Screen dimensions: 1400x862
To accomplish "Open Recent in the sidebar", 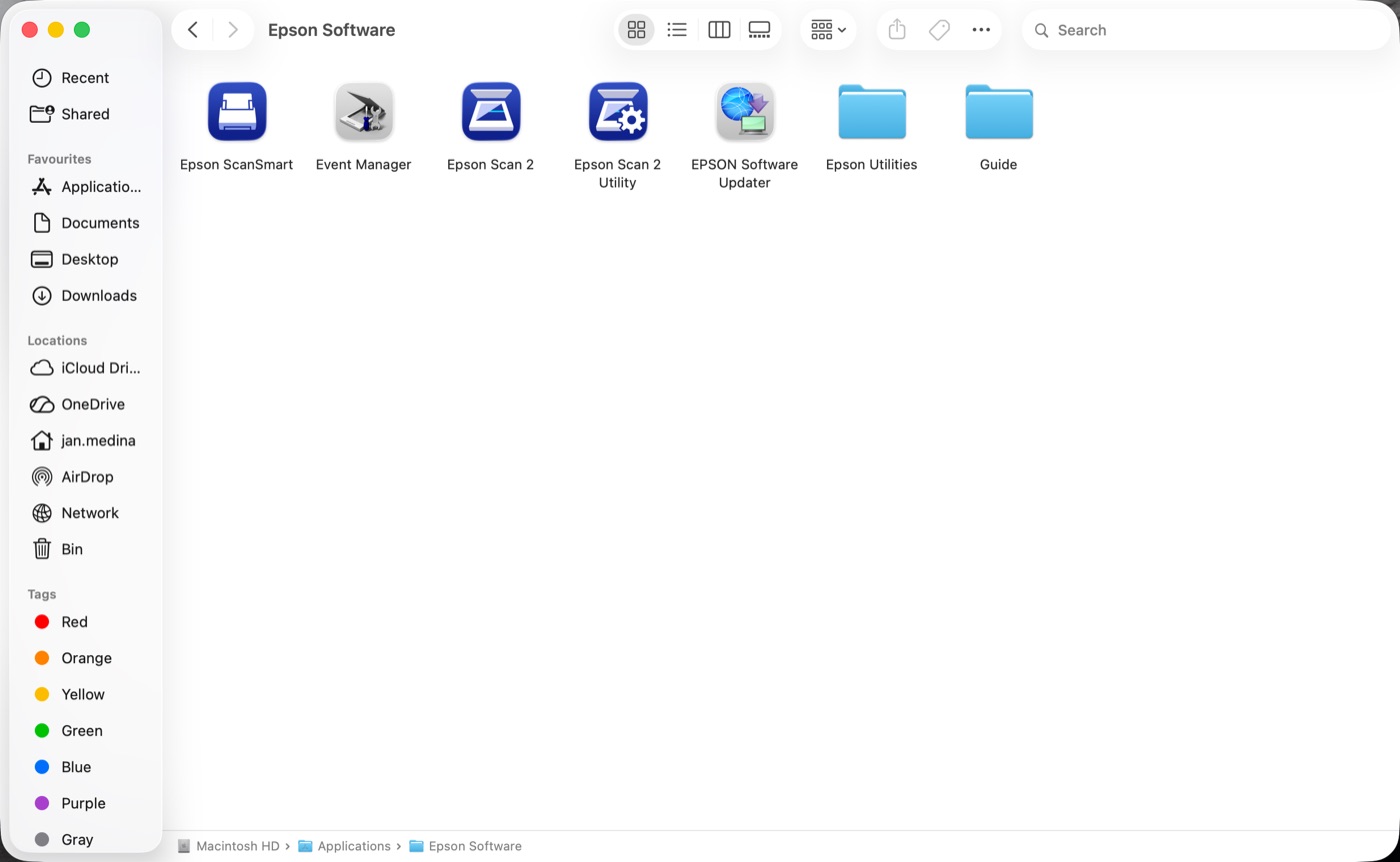I will click(x=86, y=78).
